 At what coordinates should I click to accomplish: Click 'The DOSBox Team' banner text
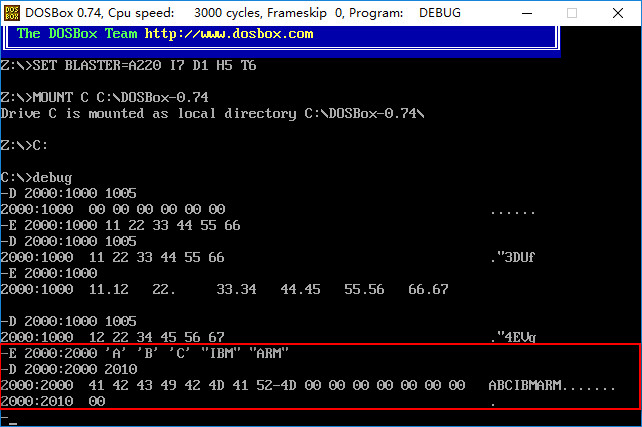click(77, 34)
